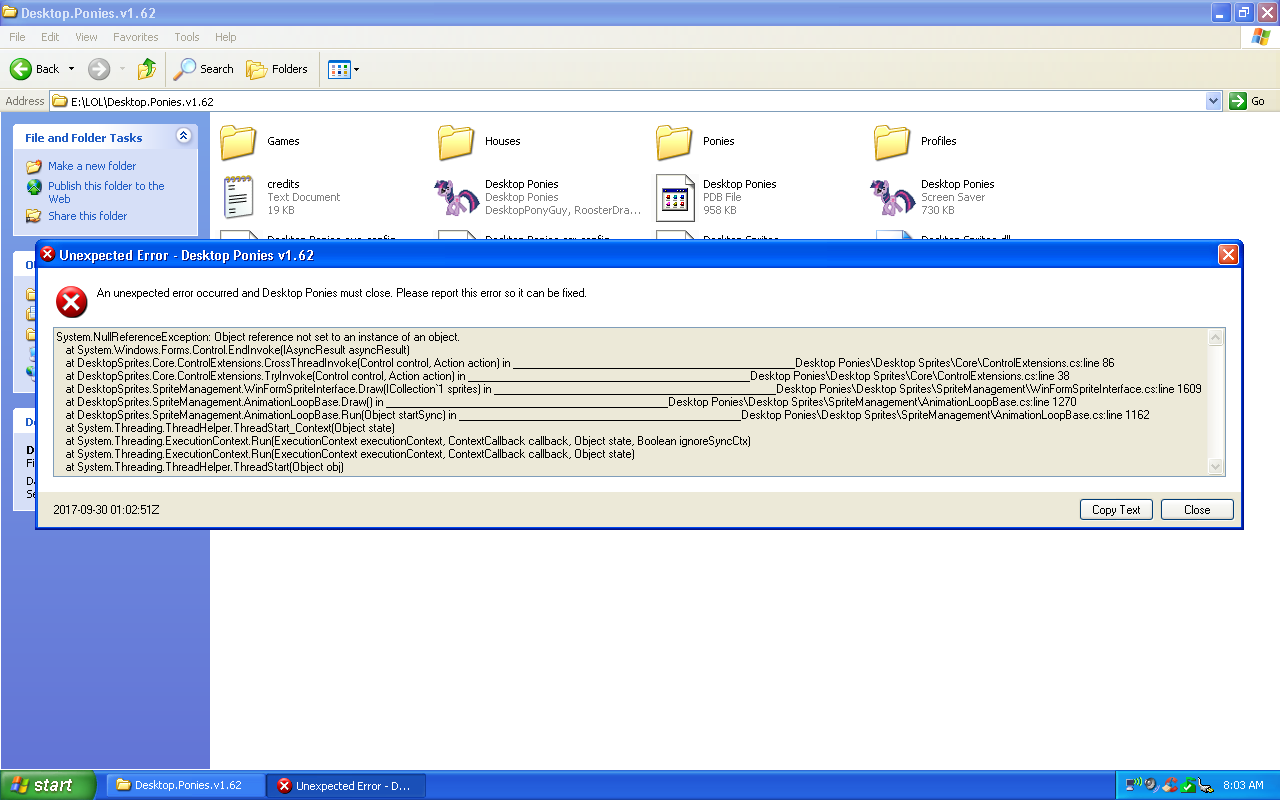The height and width of the screenshot is (800, 1280).
Task: Click the stack trace scrollbar up arrow
Action: pyautogui.click(x=1216, y=338)
